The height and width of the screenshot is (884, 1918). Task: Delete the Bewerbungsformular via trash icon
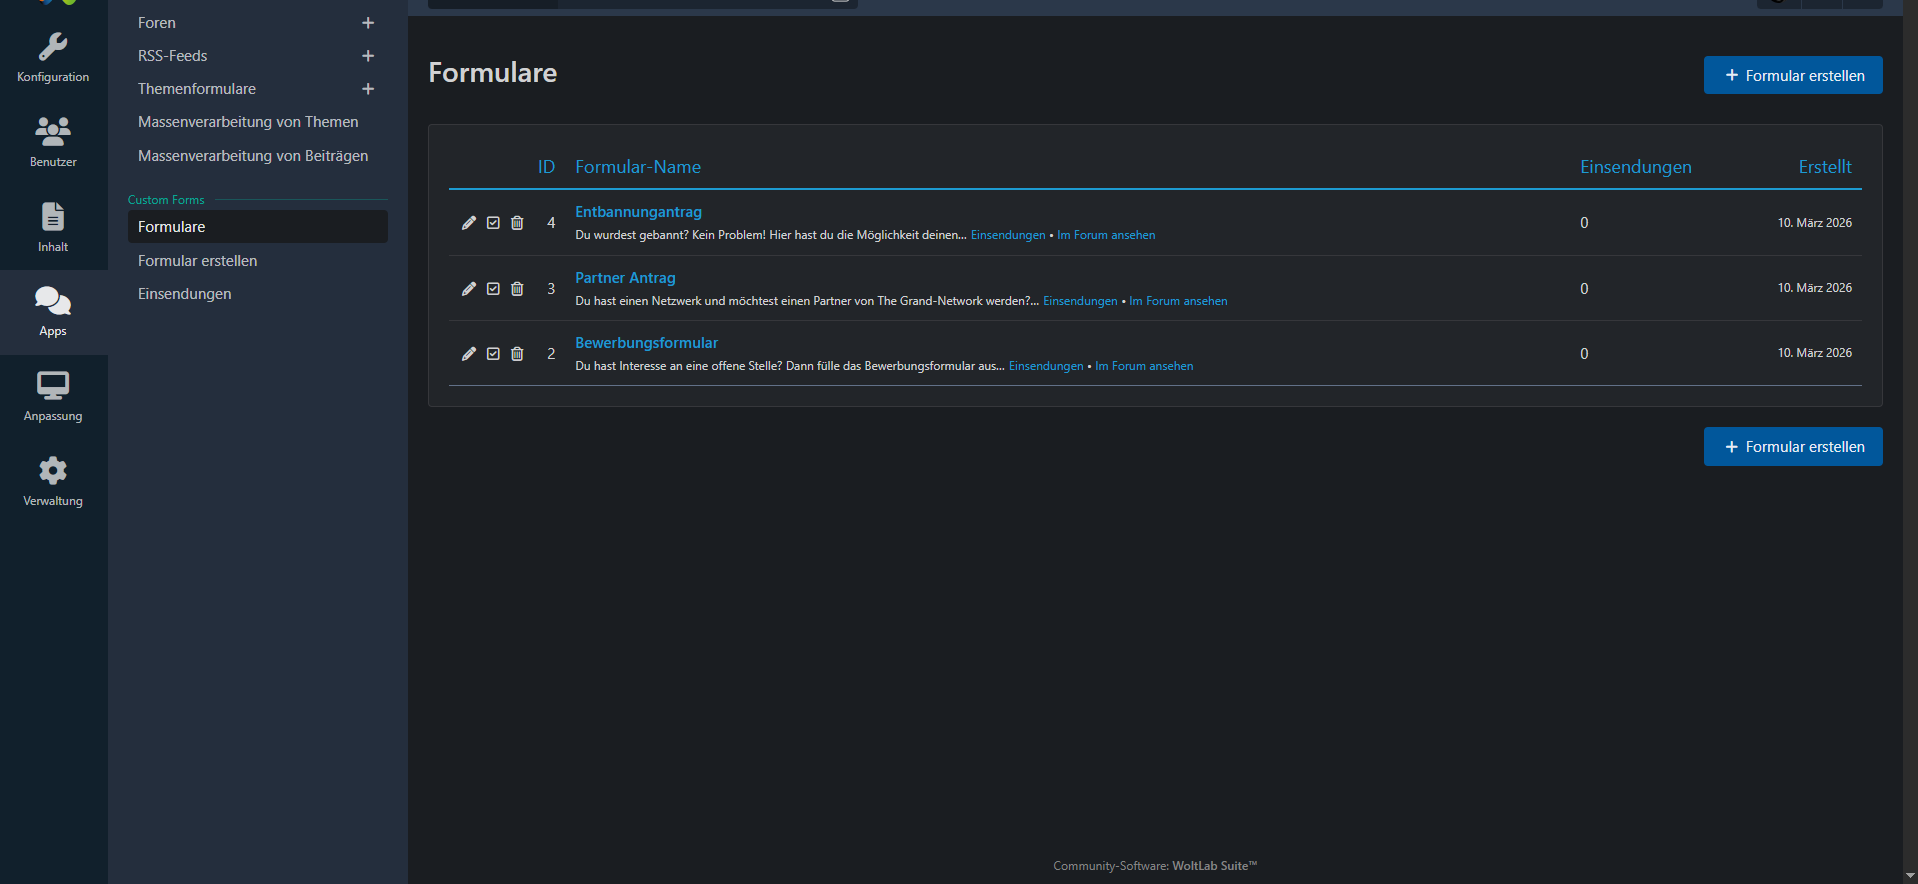tap(517, 354)
